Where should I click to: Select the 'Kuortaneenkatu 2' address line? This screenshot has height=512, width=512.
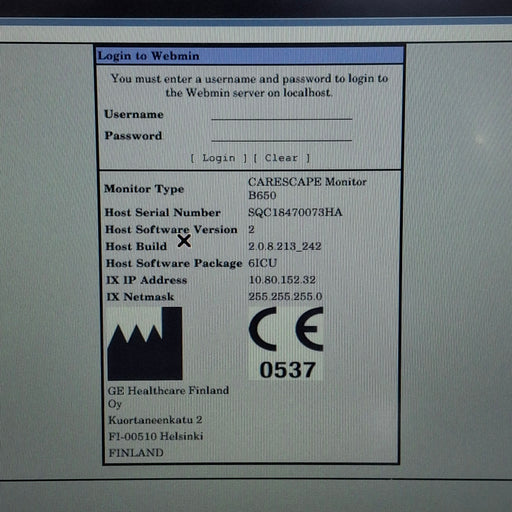pyautogui.click(x=155, y=420)
